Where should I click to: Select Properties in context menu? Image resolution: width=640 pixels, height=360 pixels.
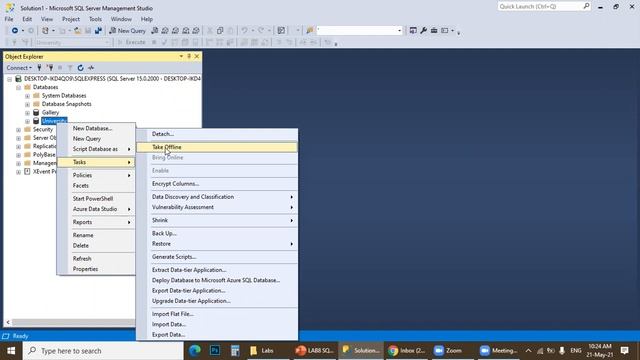click(96, 269)
